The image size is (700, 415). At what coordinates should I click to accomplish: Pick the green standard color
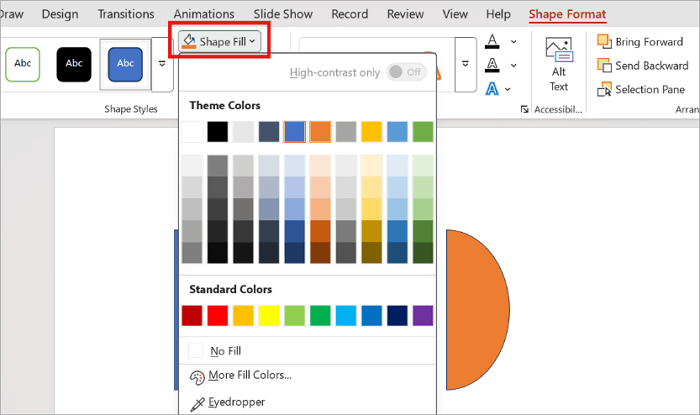tap(320, 315)
